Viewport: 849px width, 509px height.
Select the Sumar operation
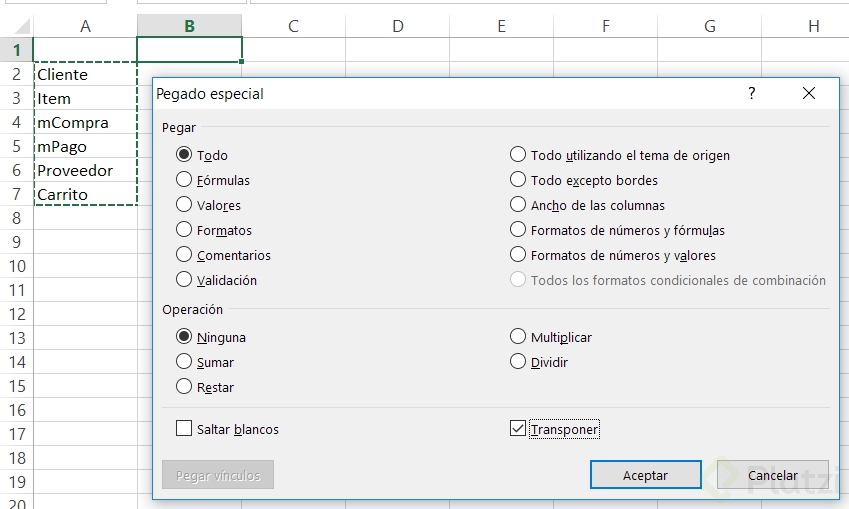pos(184,362)
